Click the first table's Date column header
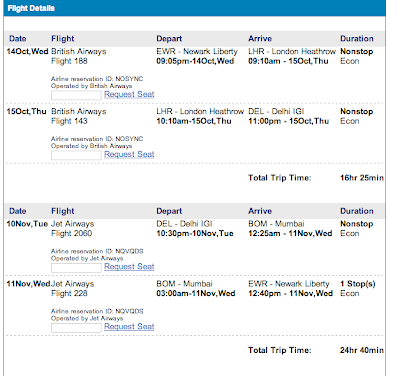Image resolution: width=400 pixels, height=376 pixels. pyautogui.click(x=18, y=39)
